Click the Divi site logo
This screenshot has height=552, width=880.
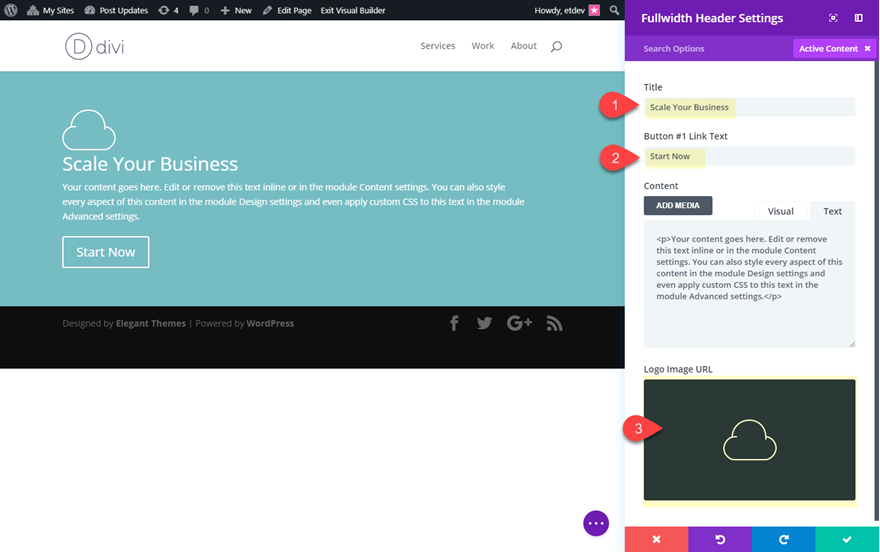[94, 47]
